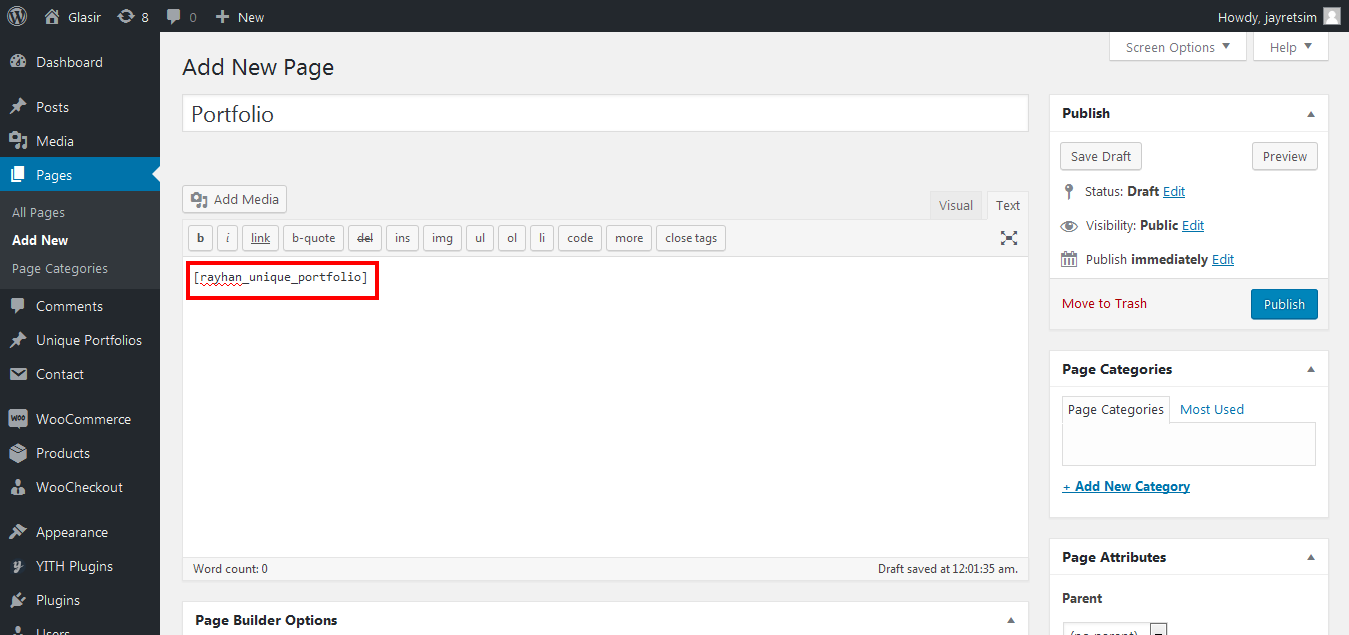The height and width of the screenshot is (635, 1349).
Task: Click the Save Draft button
Action: coord(1101,156)
